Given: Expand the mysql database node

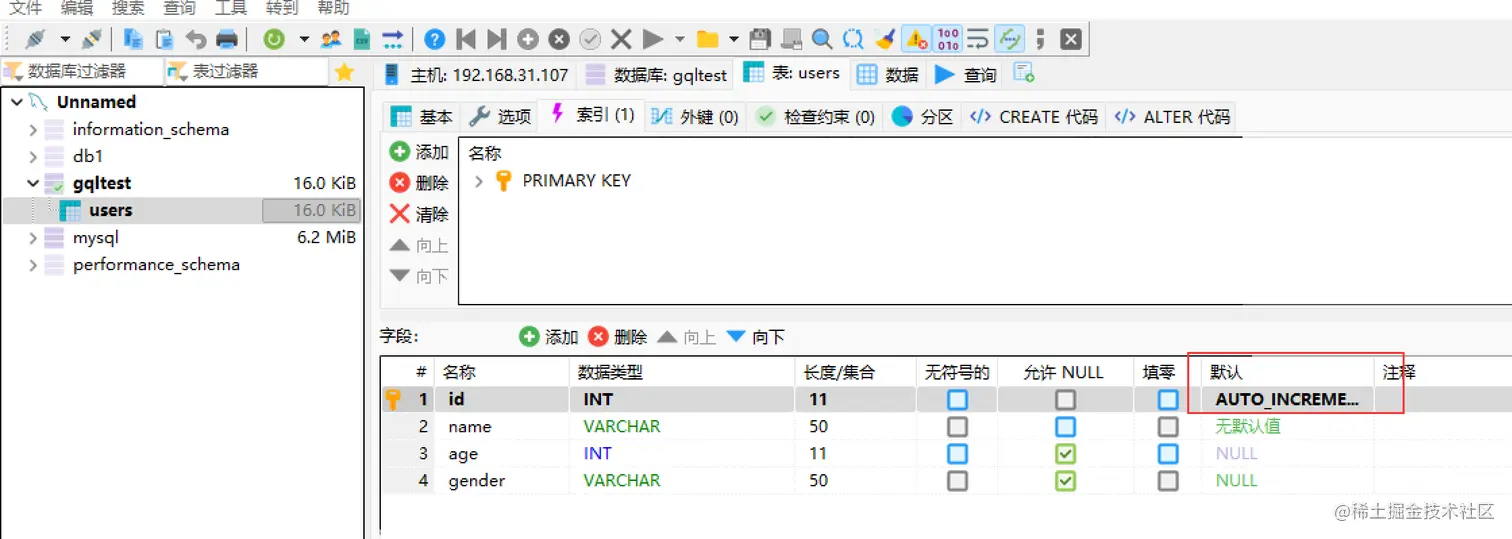Looking at the screenshot, I should point(33,238).
